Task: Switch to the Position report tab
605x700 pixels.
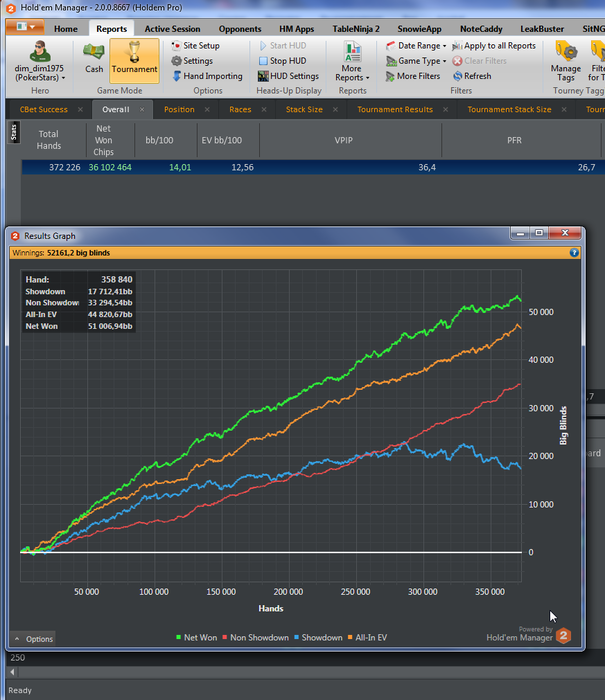Action: 179,109
